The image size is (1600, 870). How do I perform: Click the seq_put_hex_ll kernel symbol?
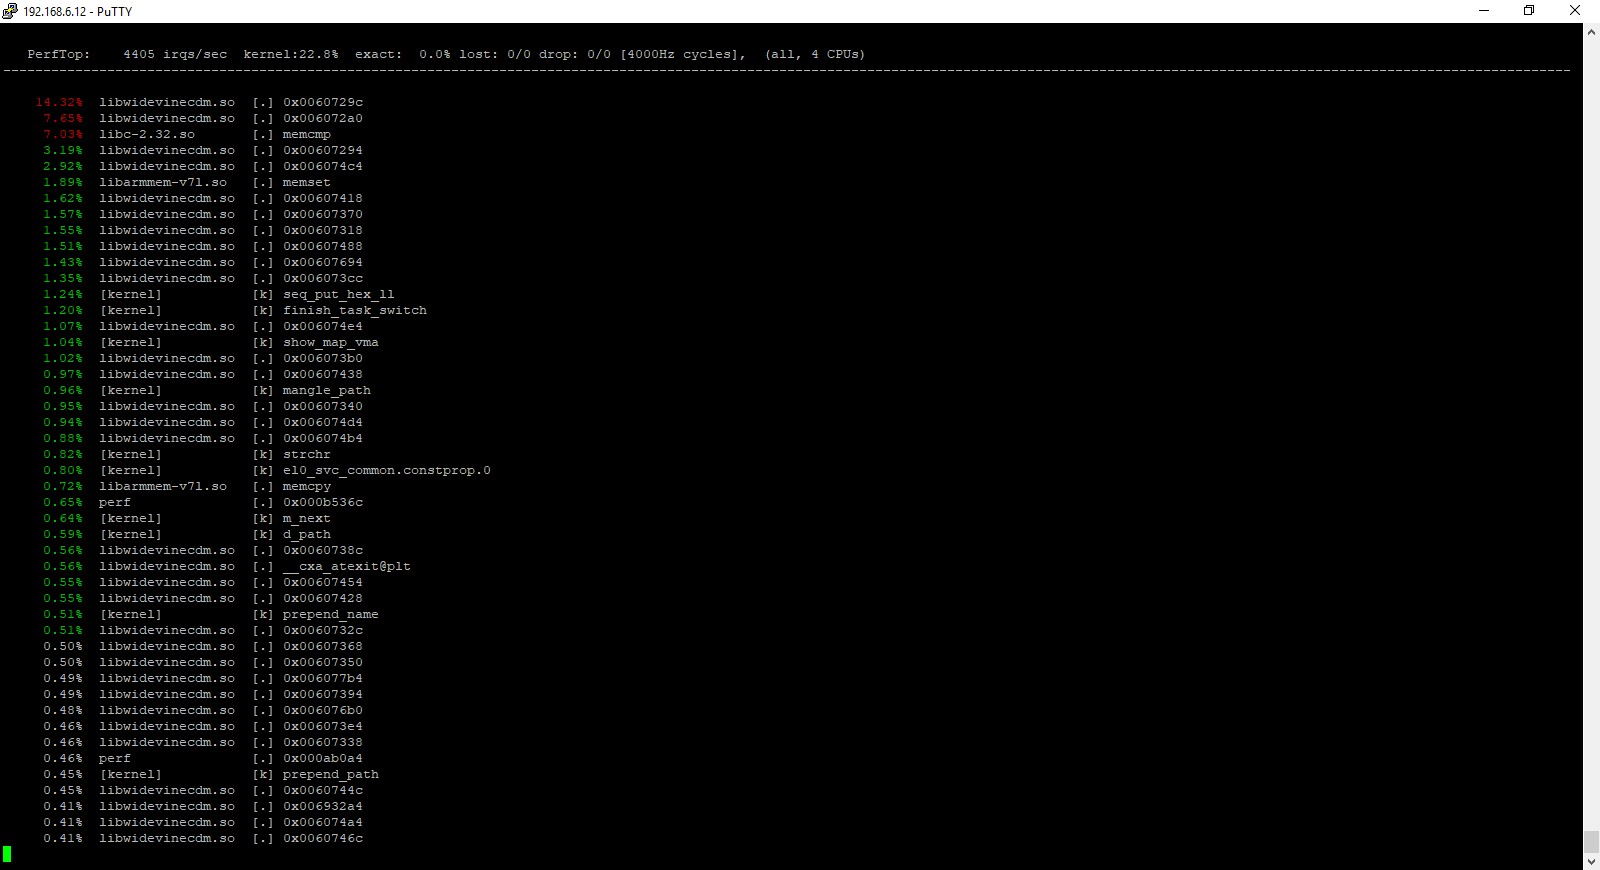[x=338, y=294]
